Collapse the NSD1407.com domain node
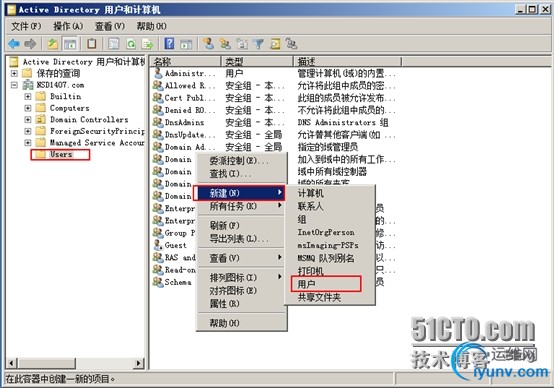 pos(14,85)
